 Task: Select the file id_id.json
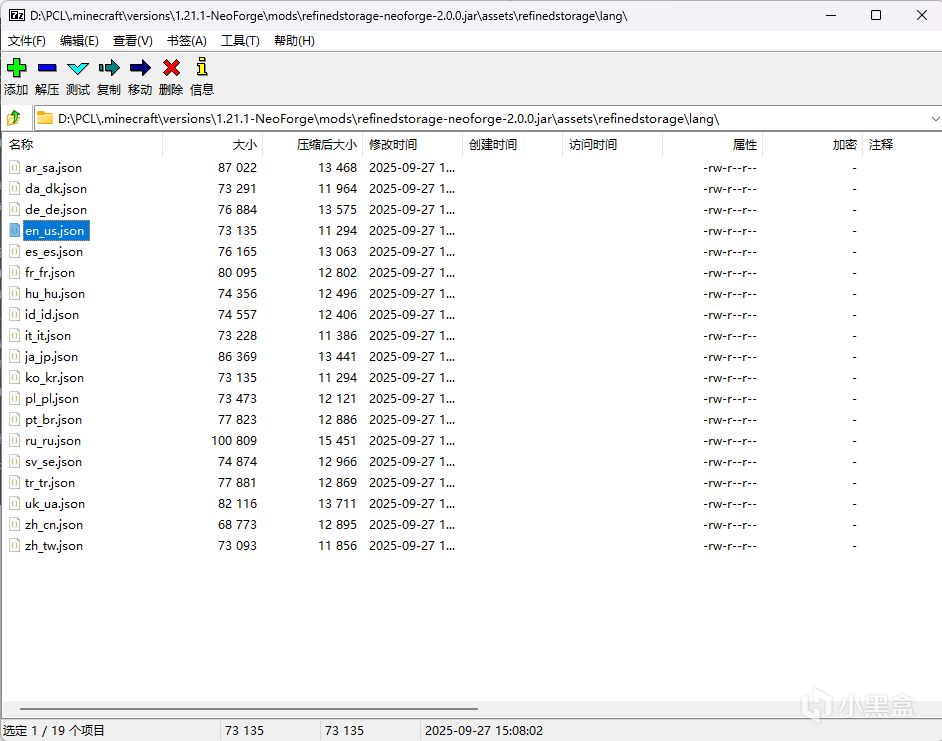52,315
